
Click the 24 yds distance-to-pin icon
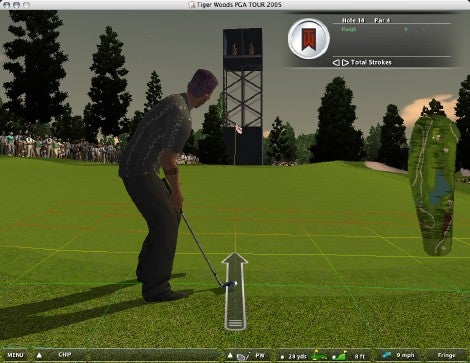[x=318, y=356]
